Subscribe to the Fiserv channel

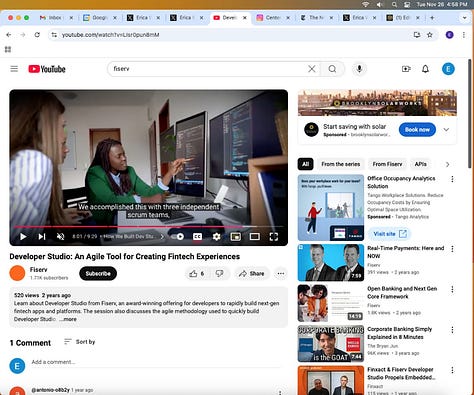click(98, 274)
